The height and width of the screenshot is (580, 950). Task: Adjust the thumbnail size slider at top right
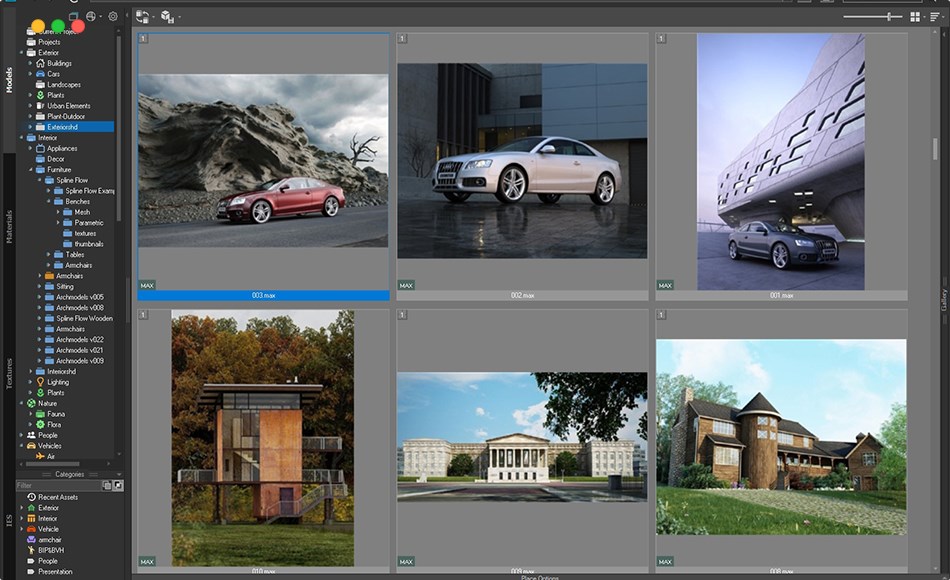[890, 16]
